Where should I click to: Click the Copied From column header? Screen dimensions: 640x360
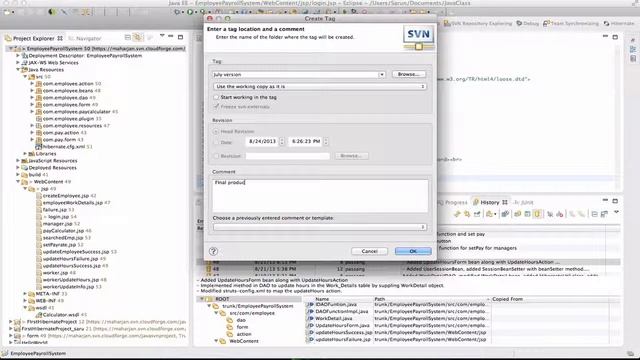(507, 299)
